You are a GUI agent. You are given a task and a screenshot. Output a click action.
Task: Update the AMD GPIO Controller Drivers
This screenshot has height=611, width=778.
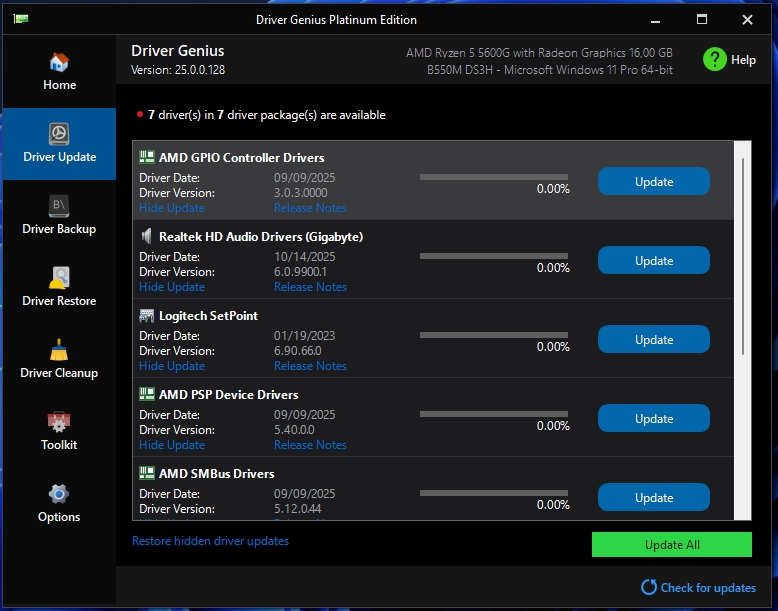pyautogui.click(x=653, y=182)
